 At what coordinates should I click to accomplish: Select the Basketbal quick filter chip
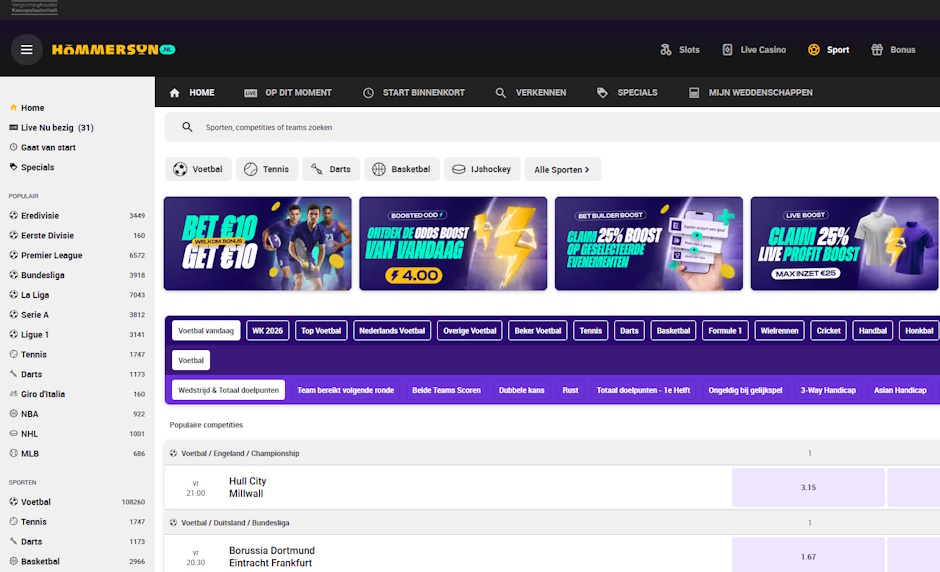(x=402, y=169)
